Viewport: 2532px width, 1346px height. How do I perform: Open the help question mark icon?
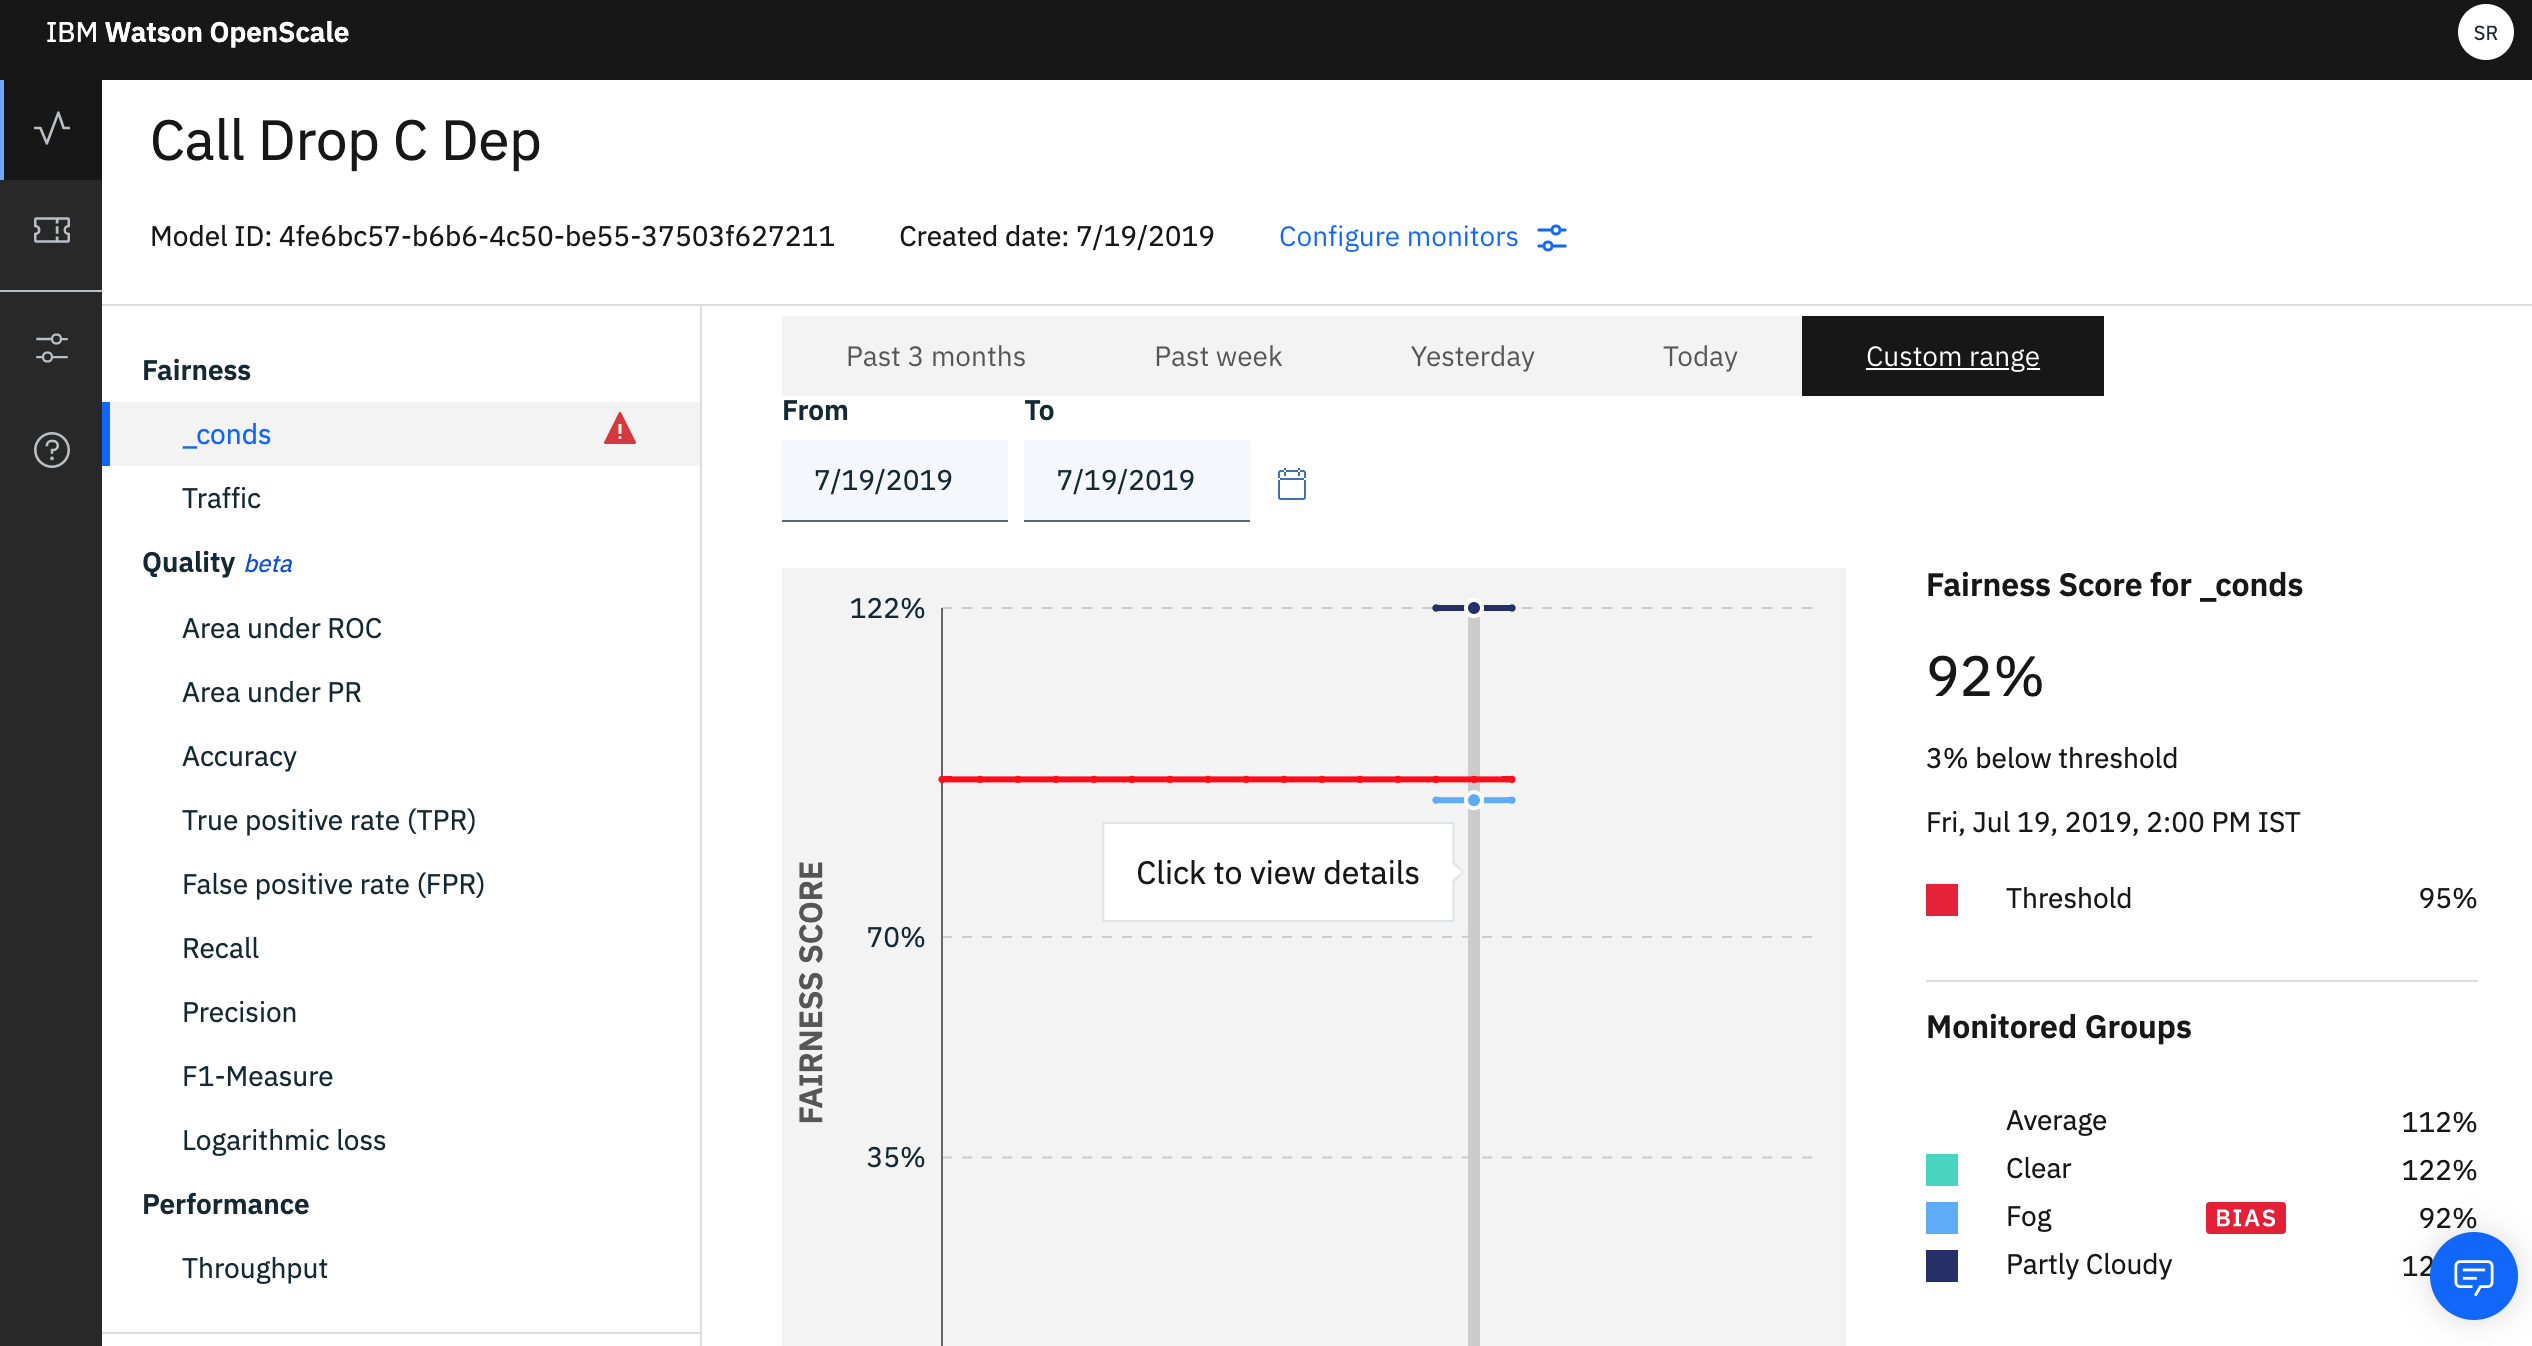[x=51, y=450]
